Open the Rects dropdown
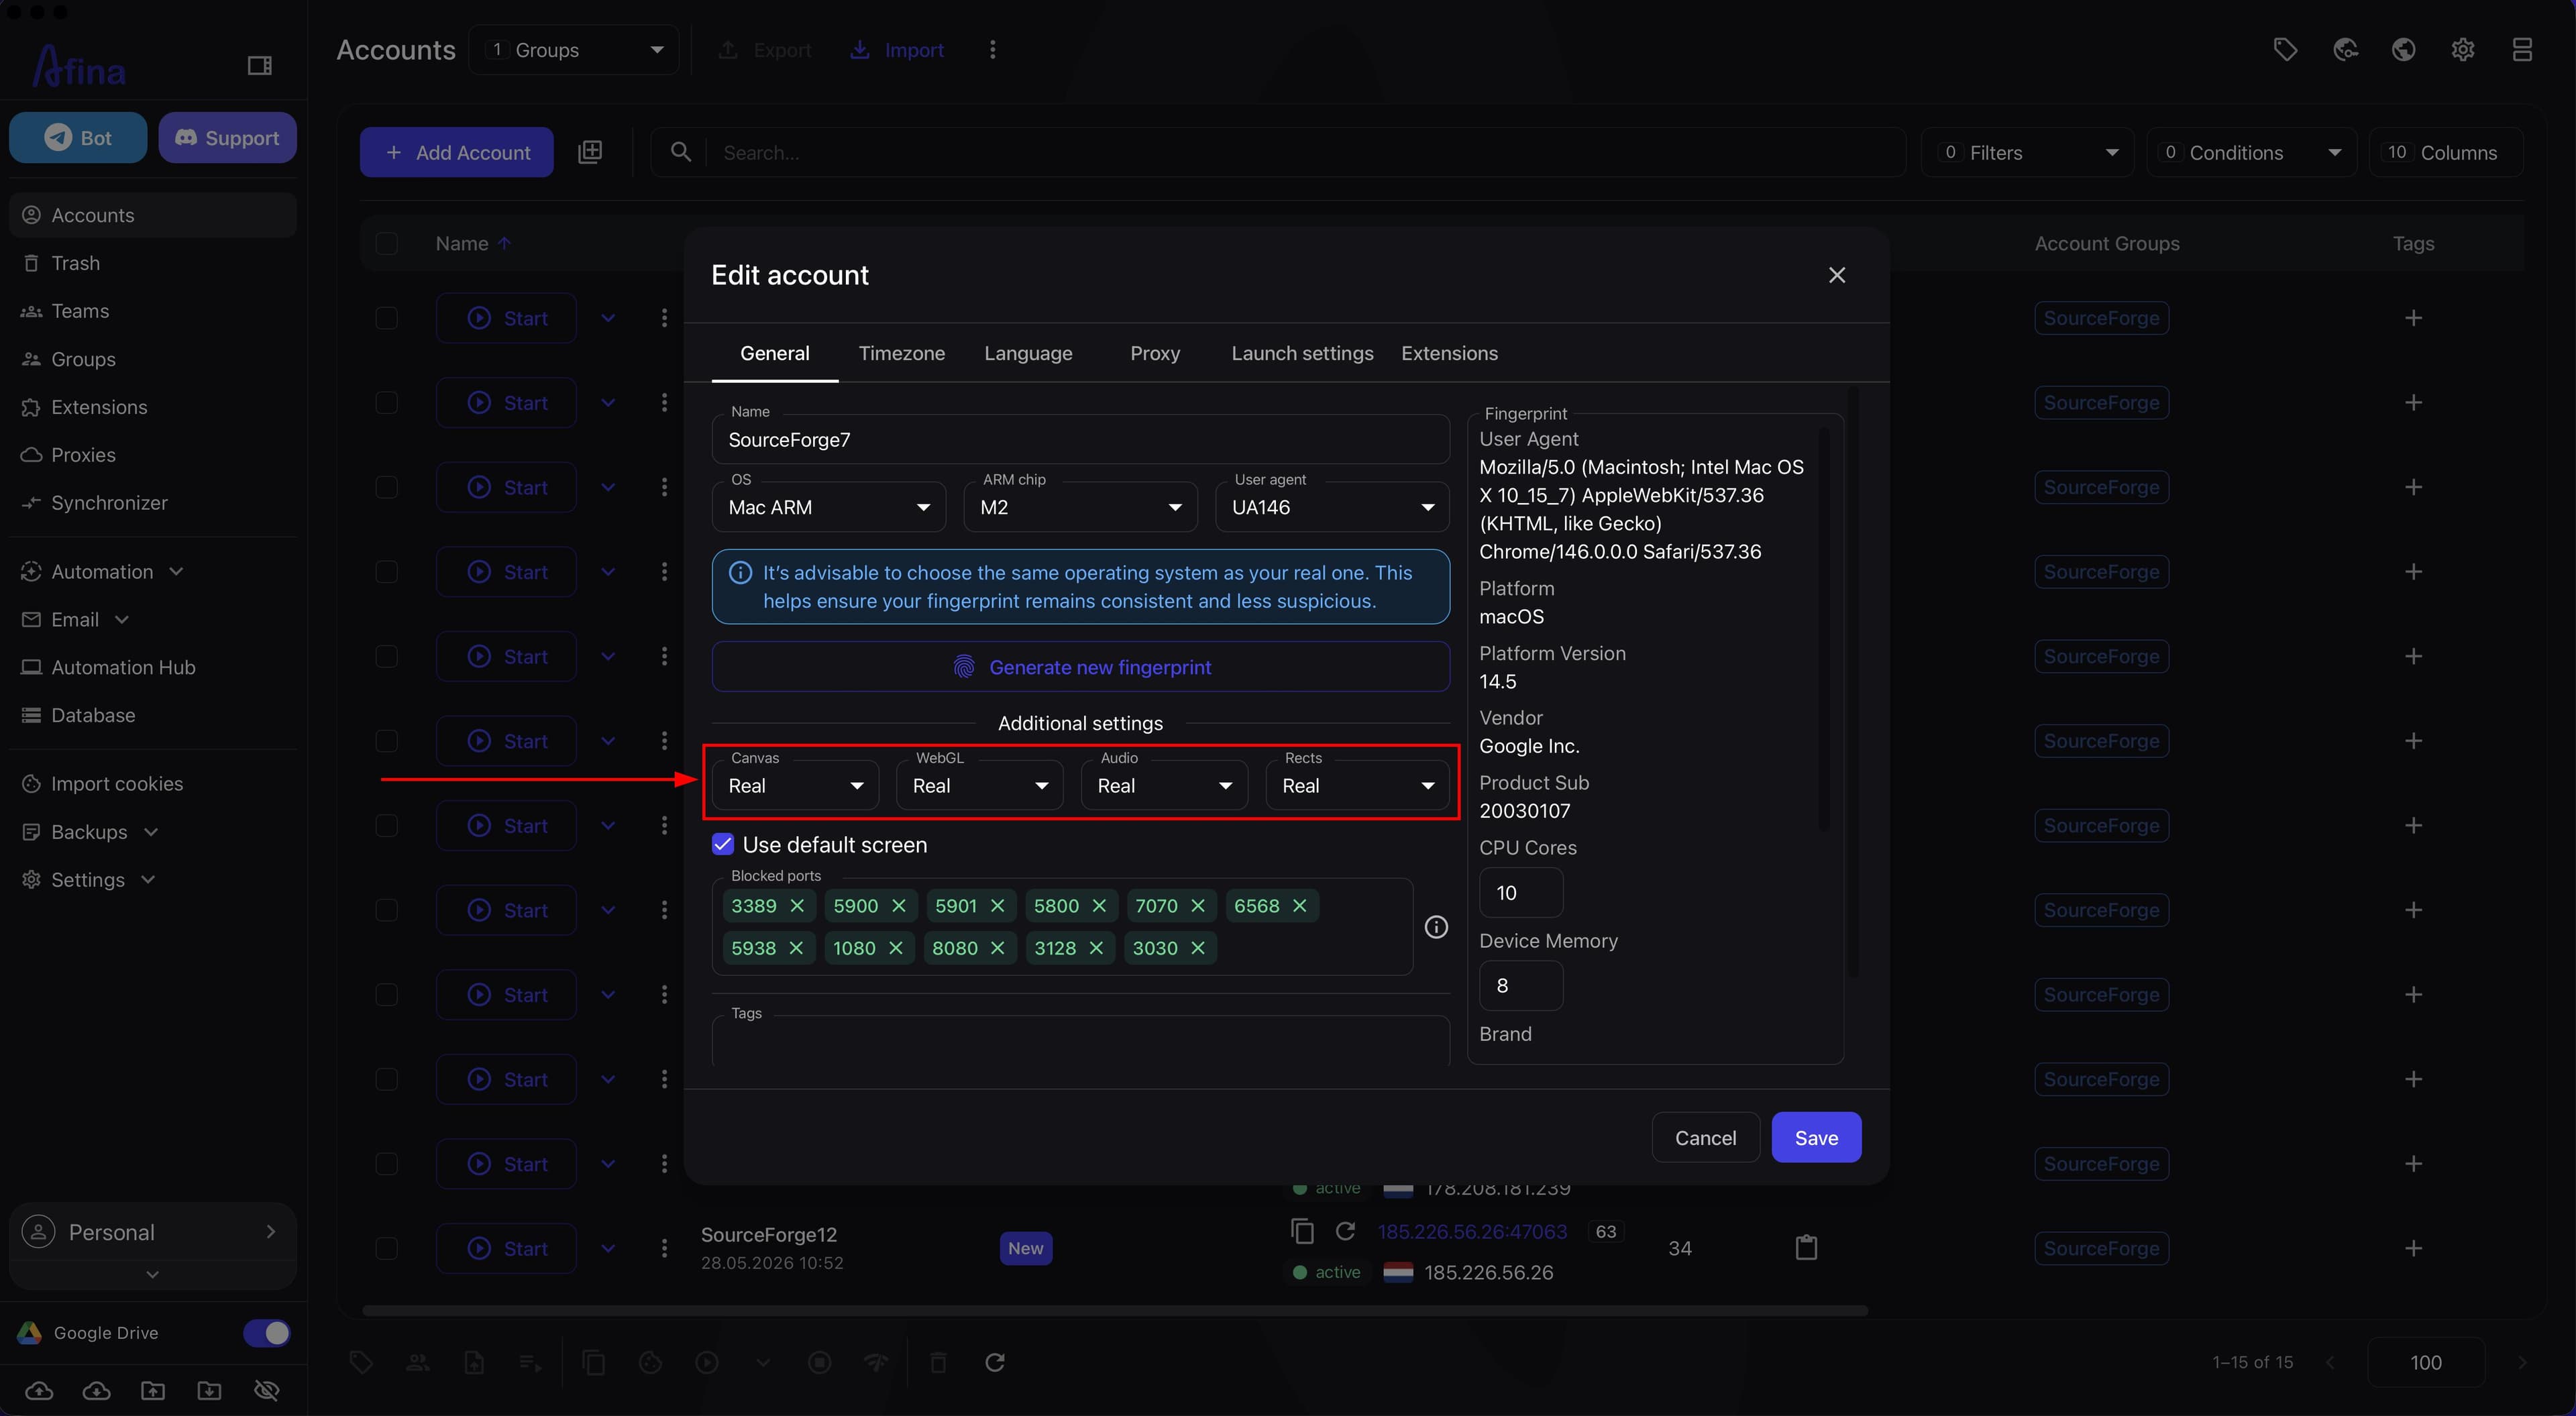 click(1358, 785)
